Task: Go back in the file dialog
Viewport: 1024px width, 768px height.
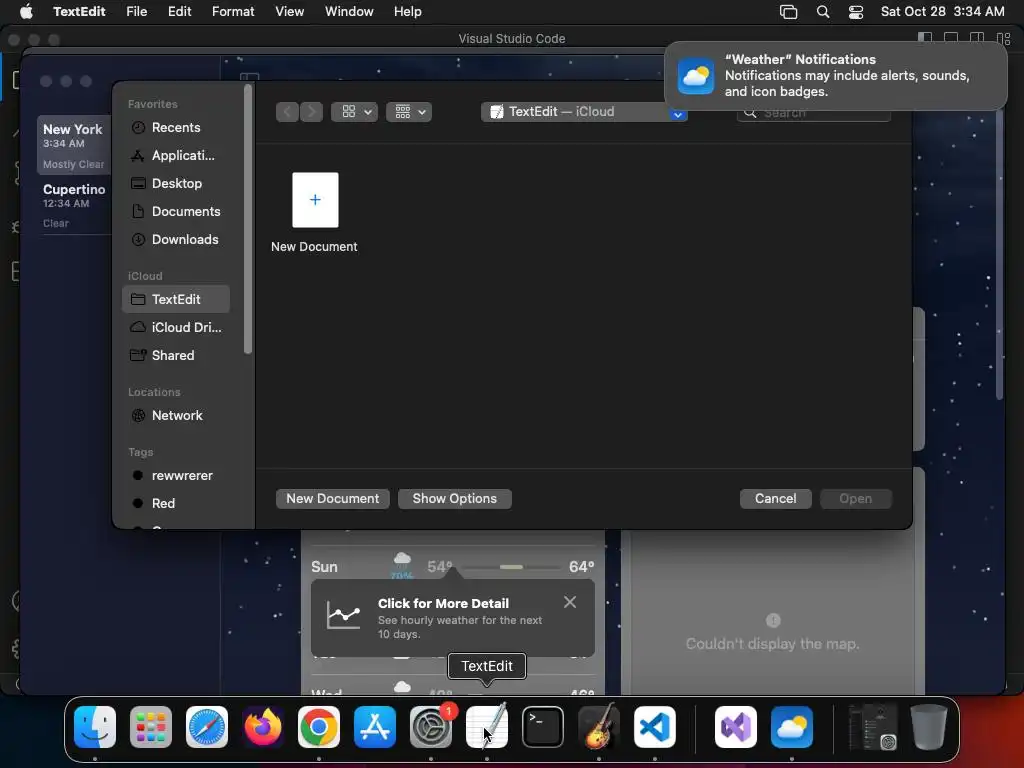Action: point(287,112)
